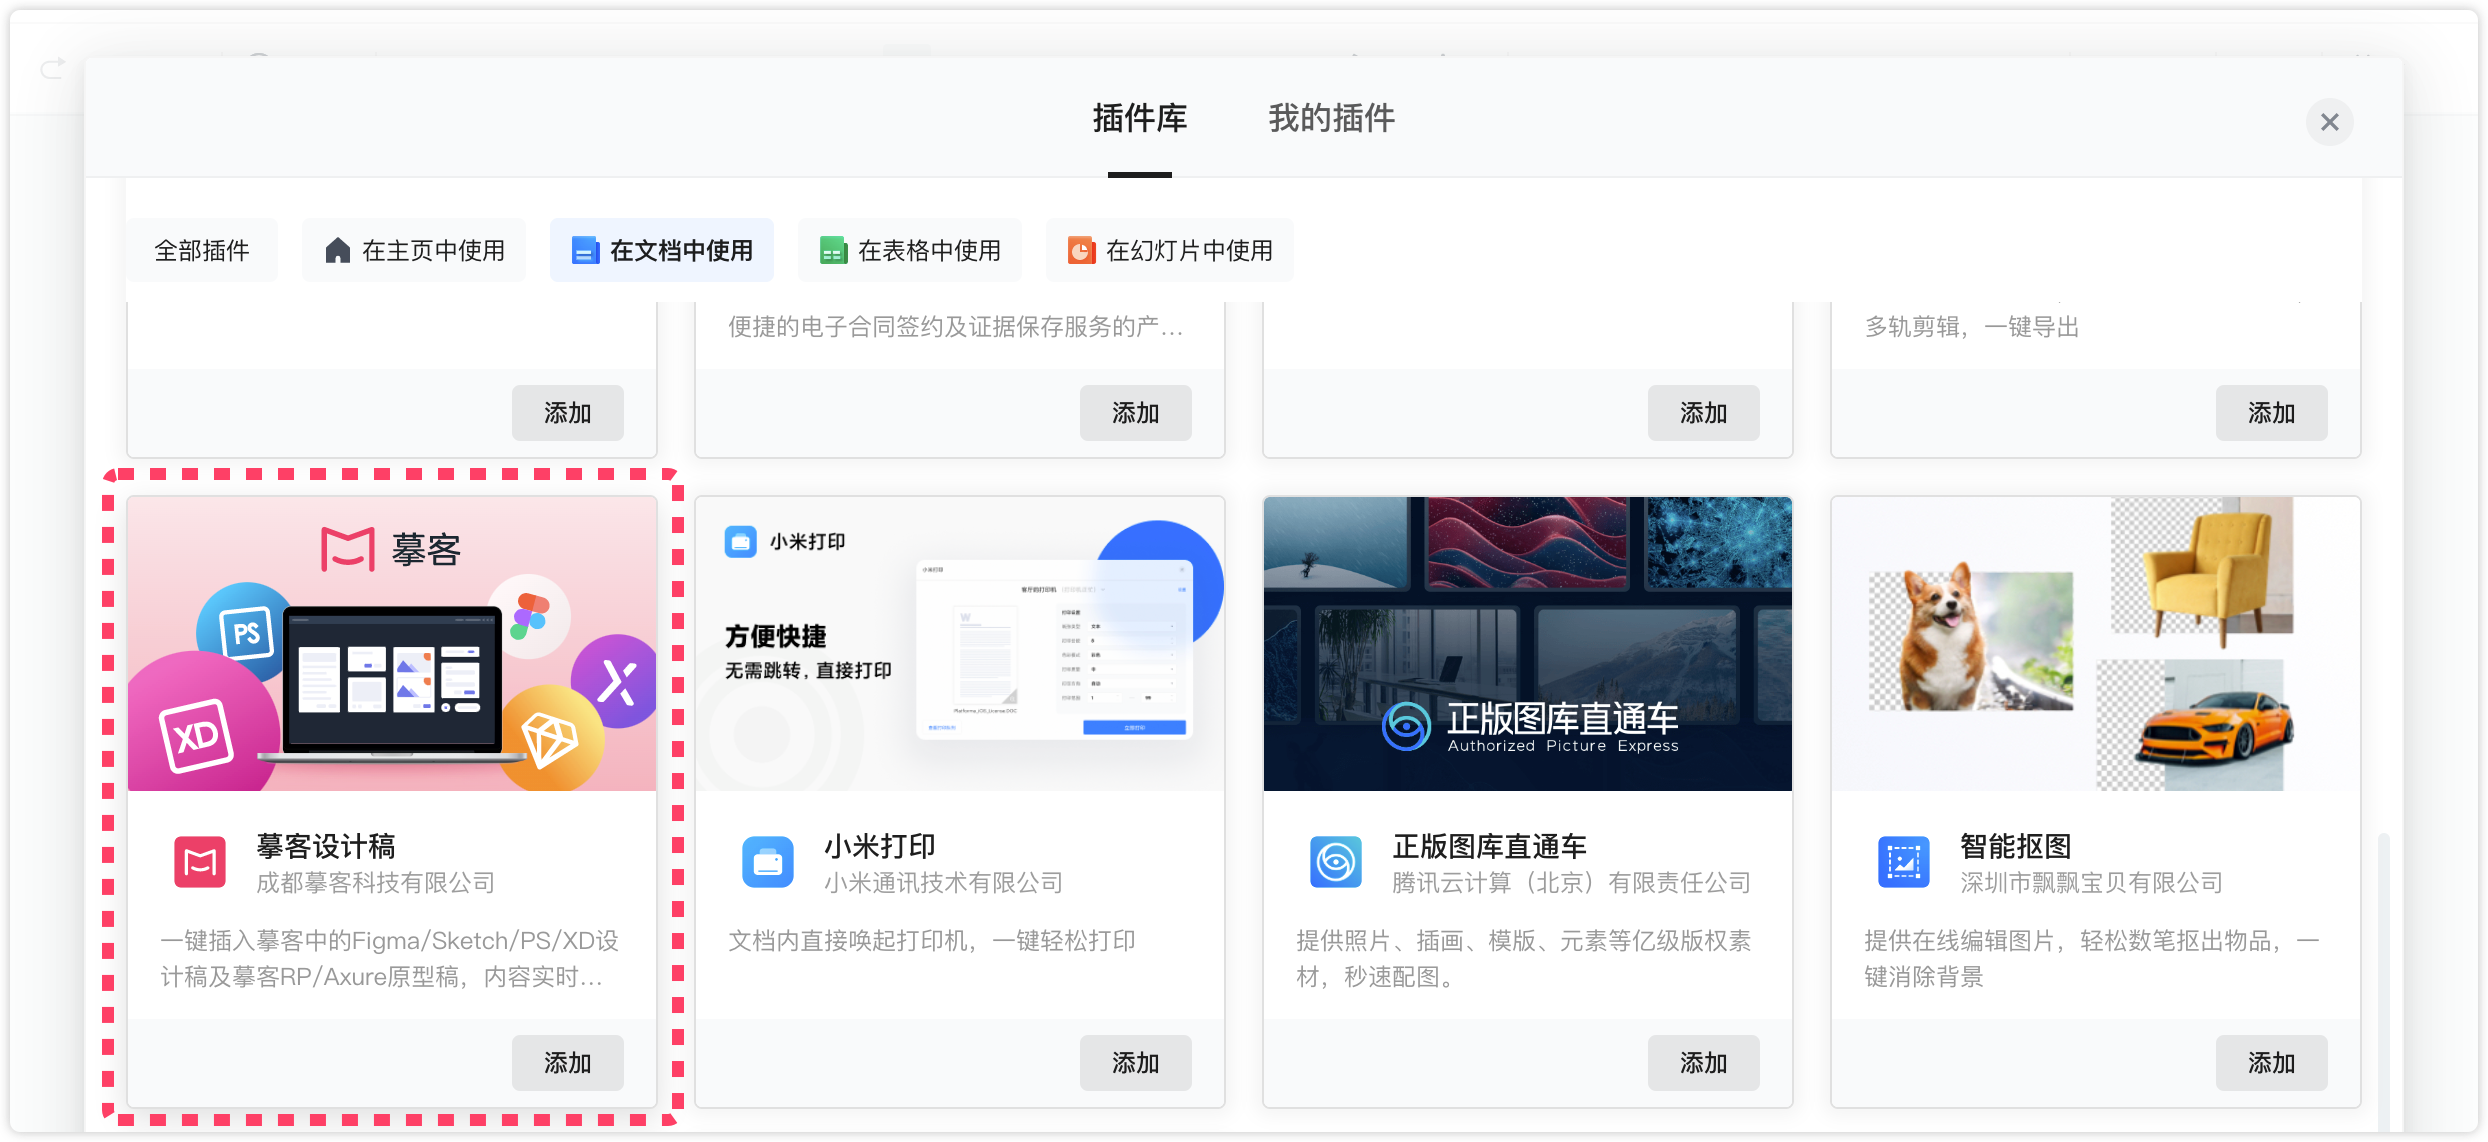2488x1142 pixels.
Task: Filter by 在幻灯片中使用
Action: coord(1170,250)
